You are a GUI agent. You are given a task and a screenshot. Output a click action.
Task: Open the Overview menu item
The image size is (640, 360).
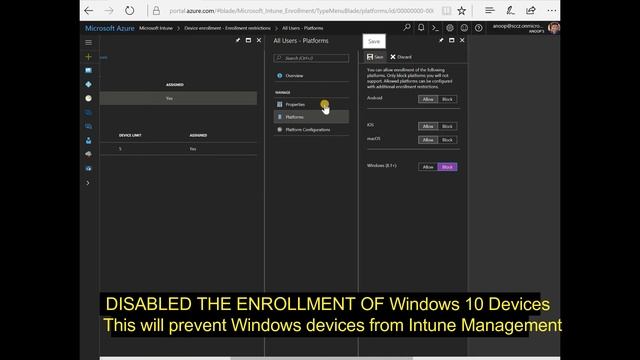click(311, 76)
